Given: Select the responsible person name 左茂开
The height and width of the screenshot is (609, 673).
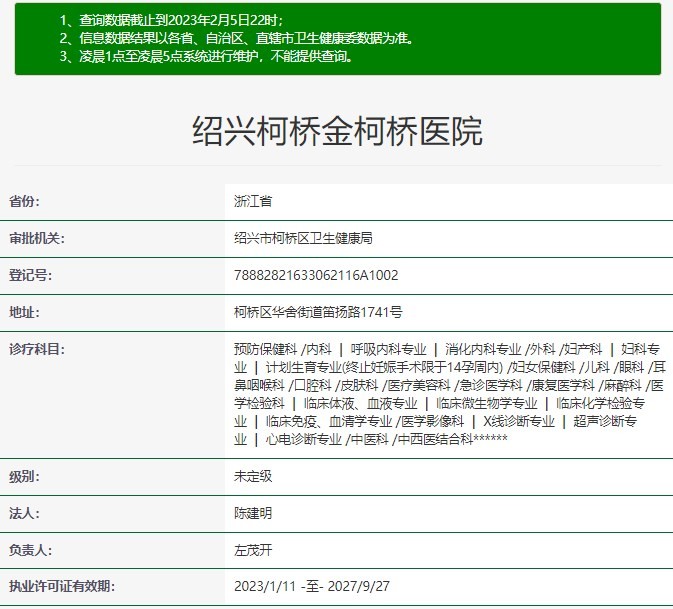Looking at the screenshot, I should coord(253,550).
